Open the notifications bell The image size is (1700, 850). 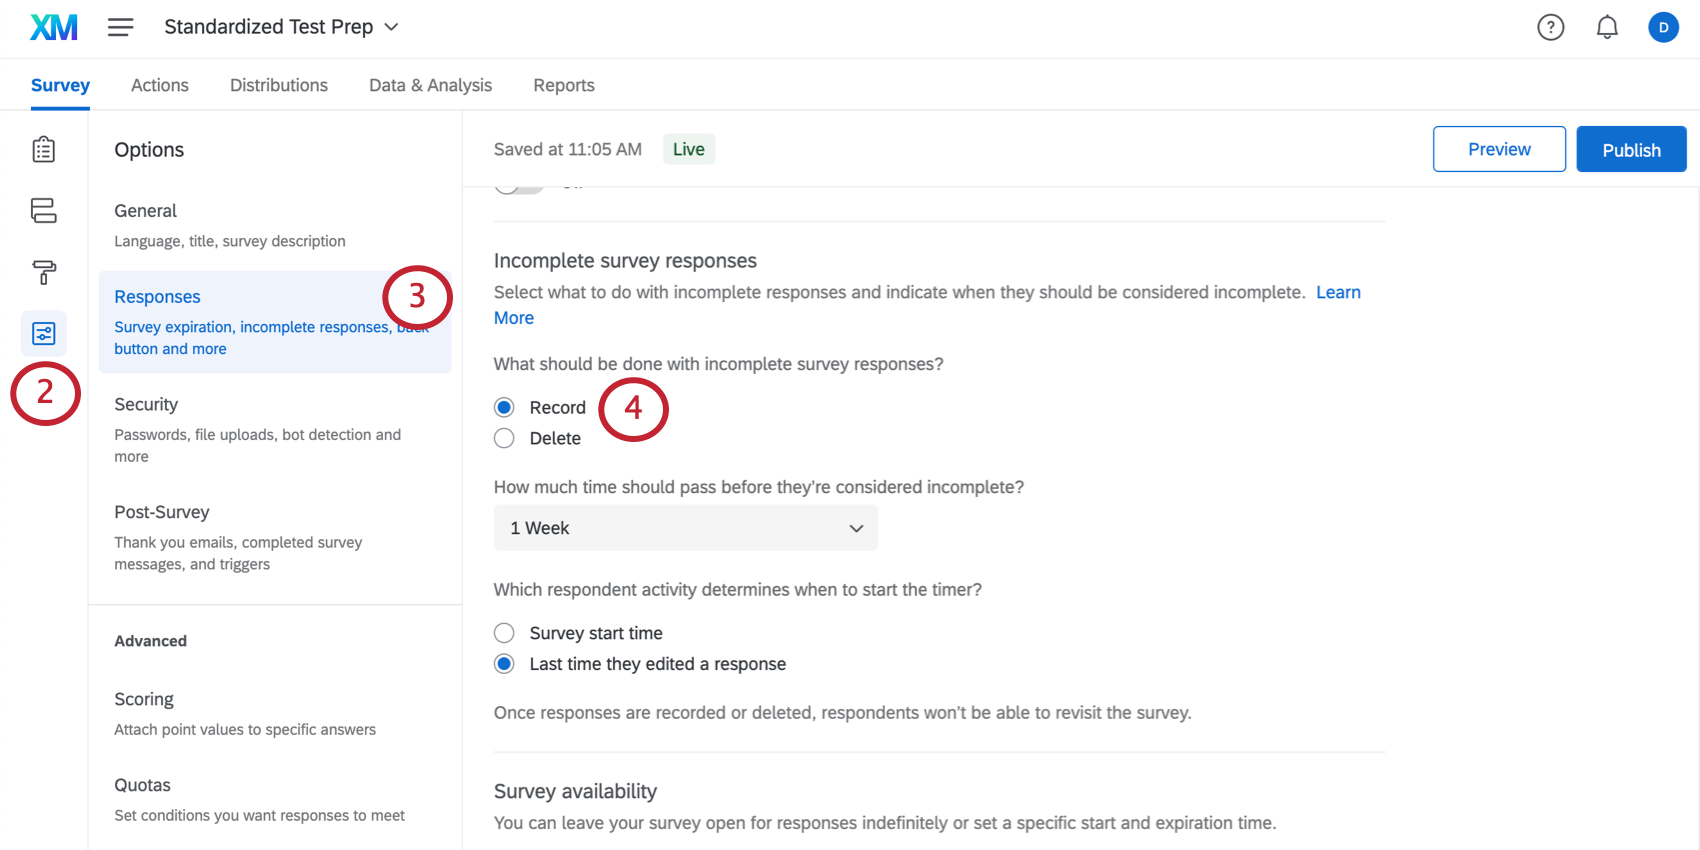coord(1607,27)
